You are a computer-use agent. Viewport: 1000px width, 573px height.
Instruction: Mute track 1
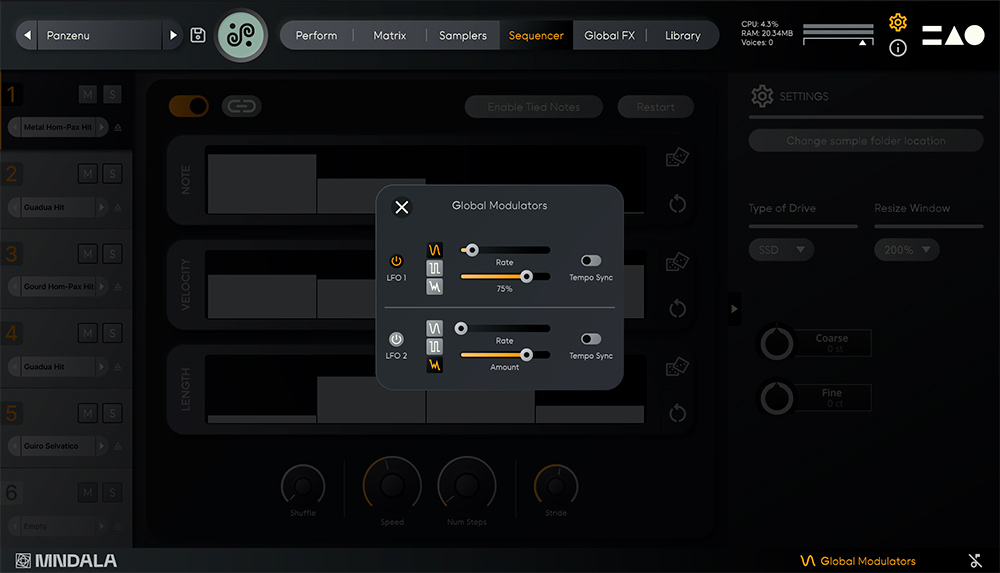[88, 94]
